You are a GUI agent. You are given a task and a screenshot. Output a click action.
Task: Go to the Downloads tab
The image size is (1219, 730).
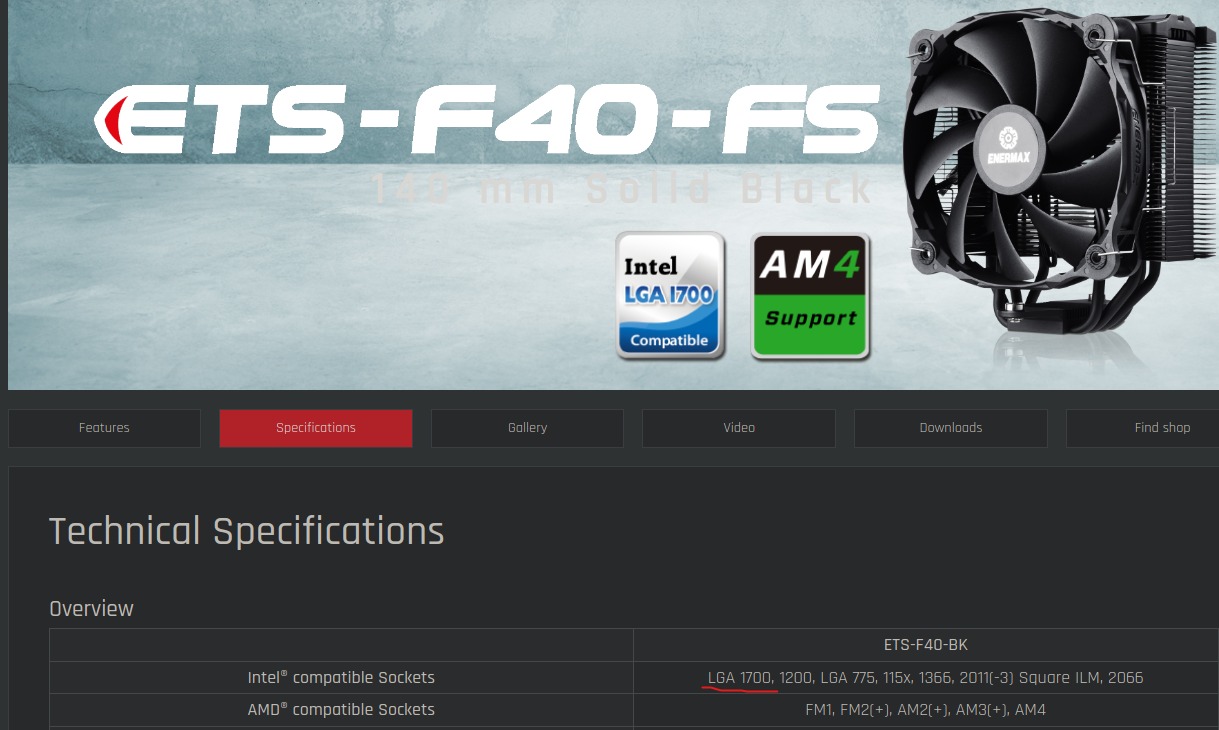951,428
